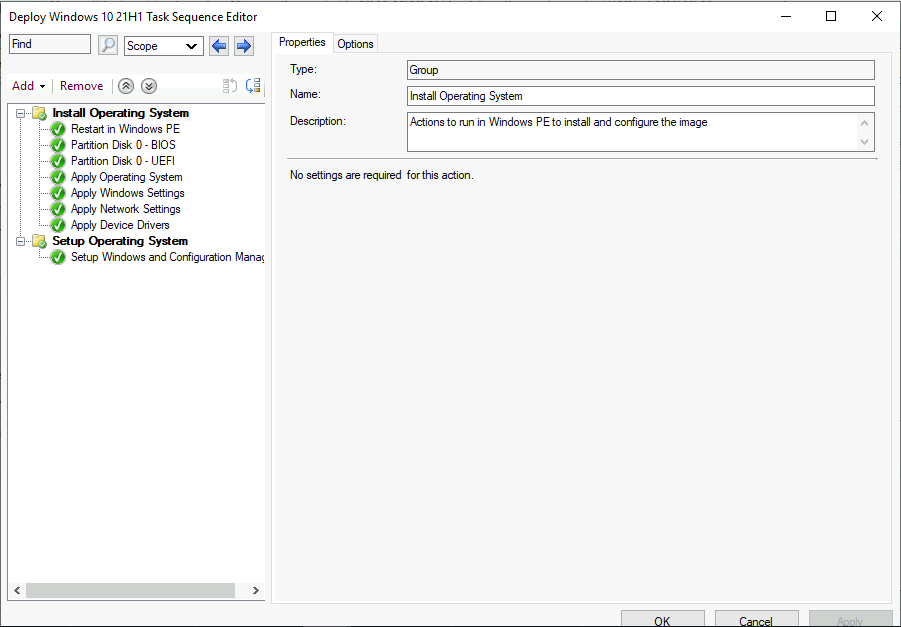Select Partition Disk 0 - UEFI step
This screenshot has height=627, width=901.
coord(123,161)
